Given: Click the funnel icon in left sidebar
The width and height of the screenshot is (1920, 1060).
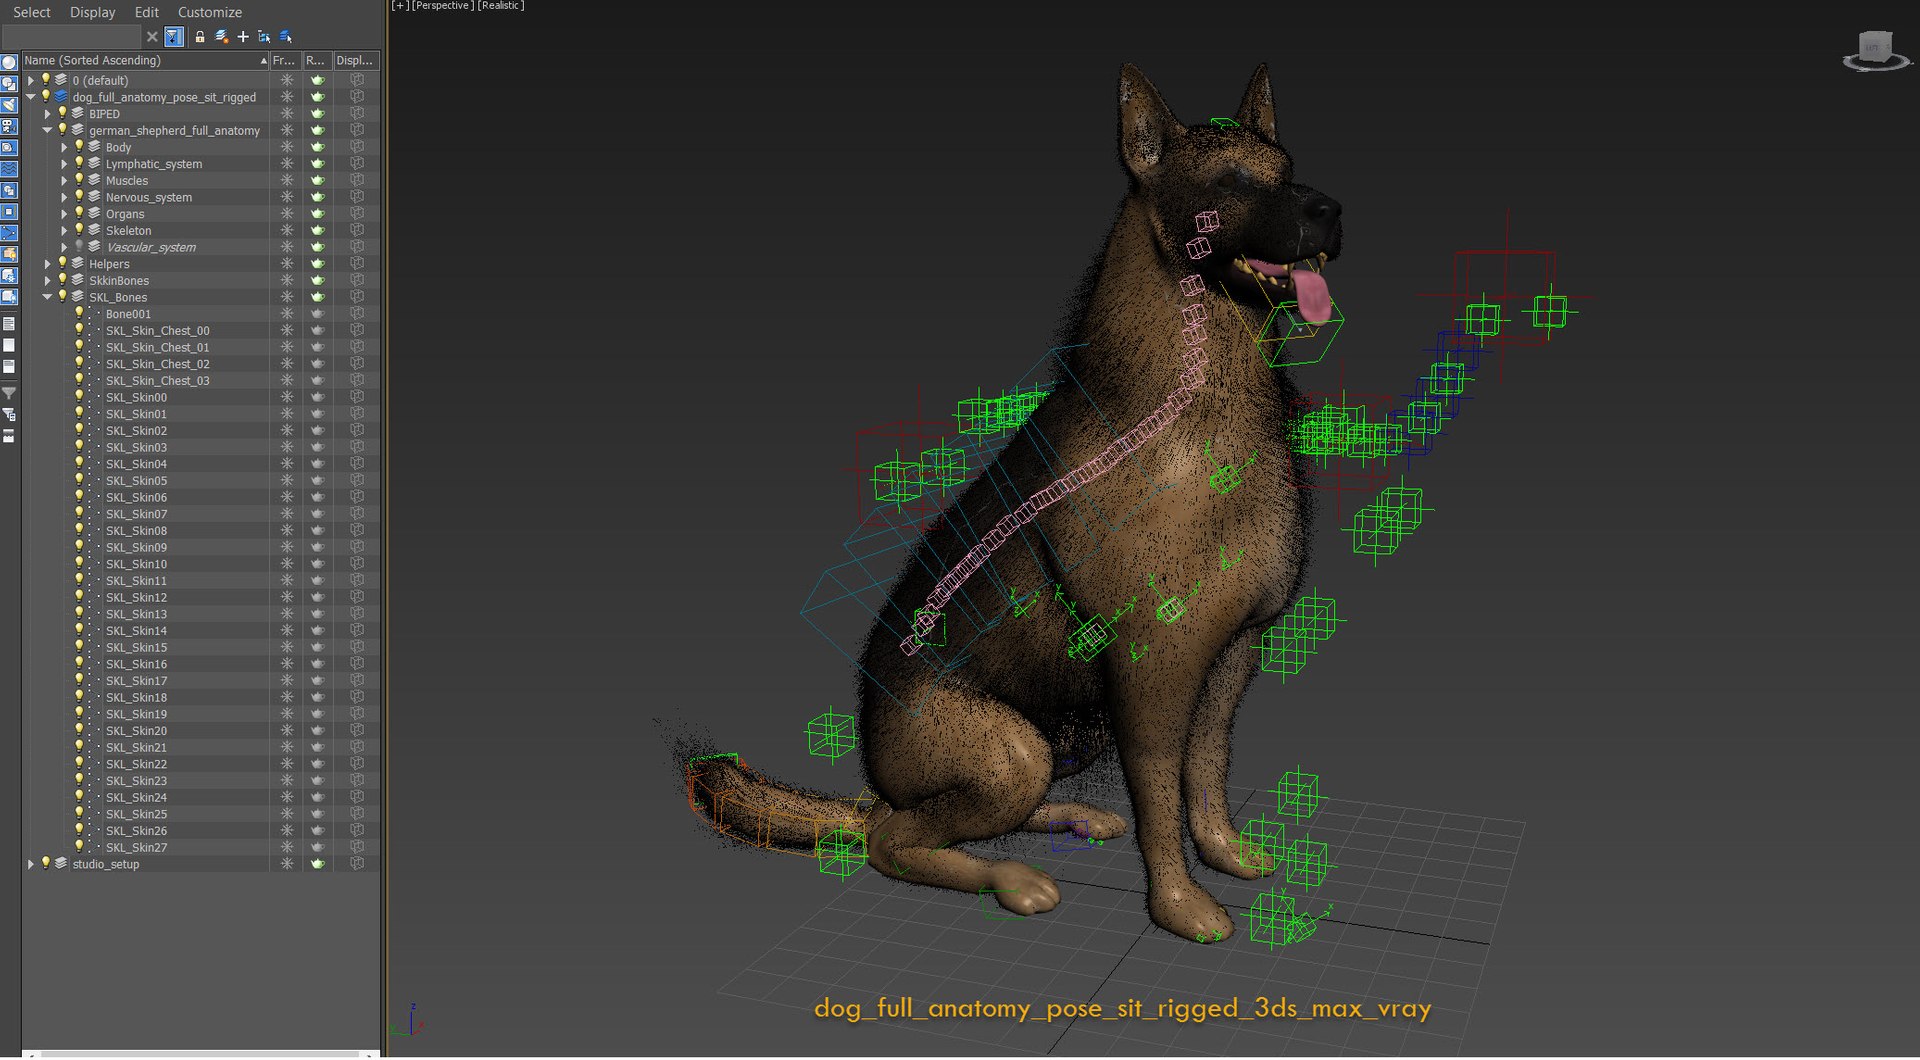Looking at the screenshot, I should click(9, 393).
